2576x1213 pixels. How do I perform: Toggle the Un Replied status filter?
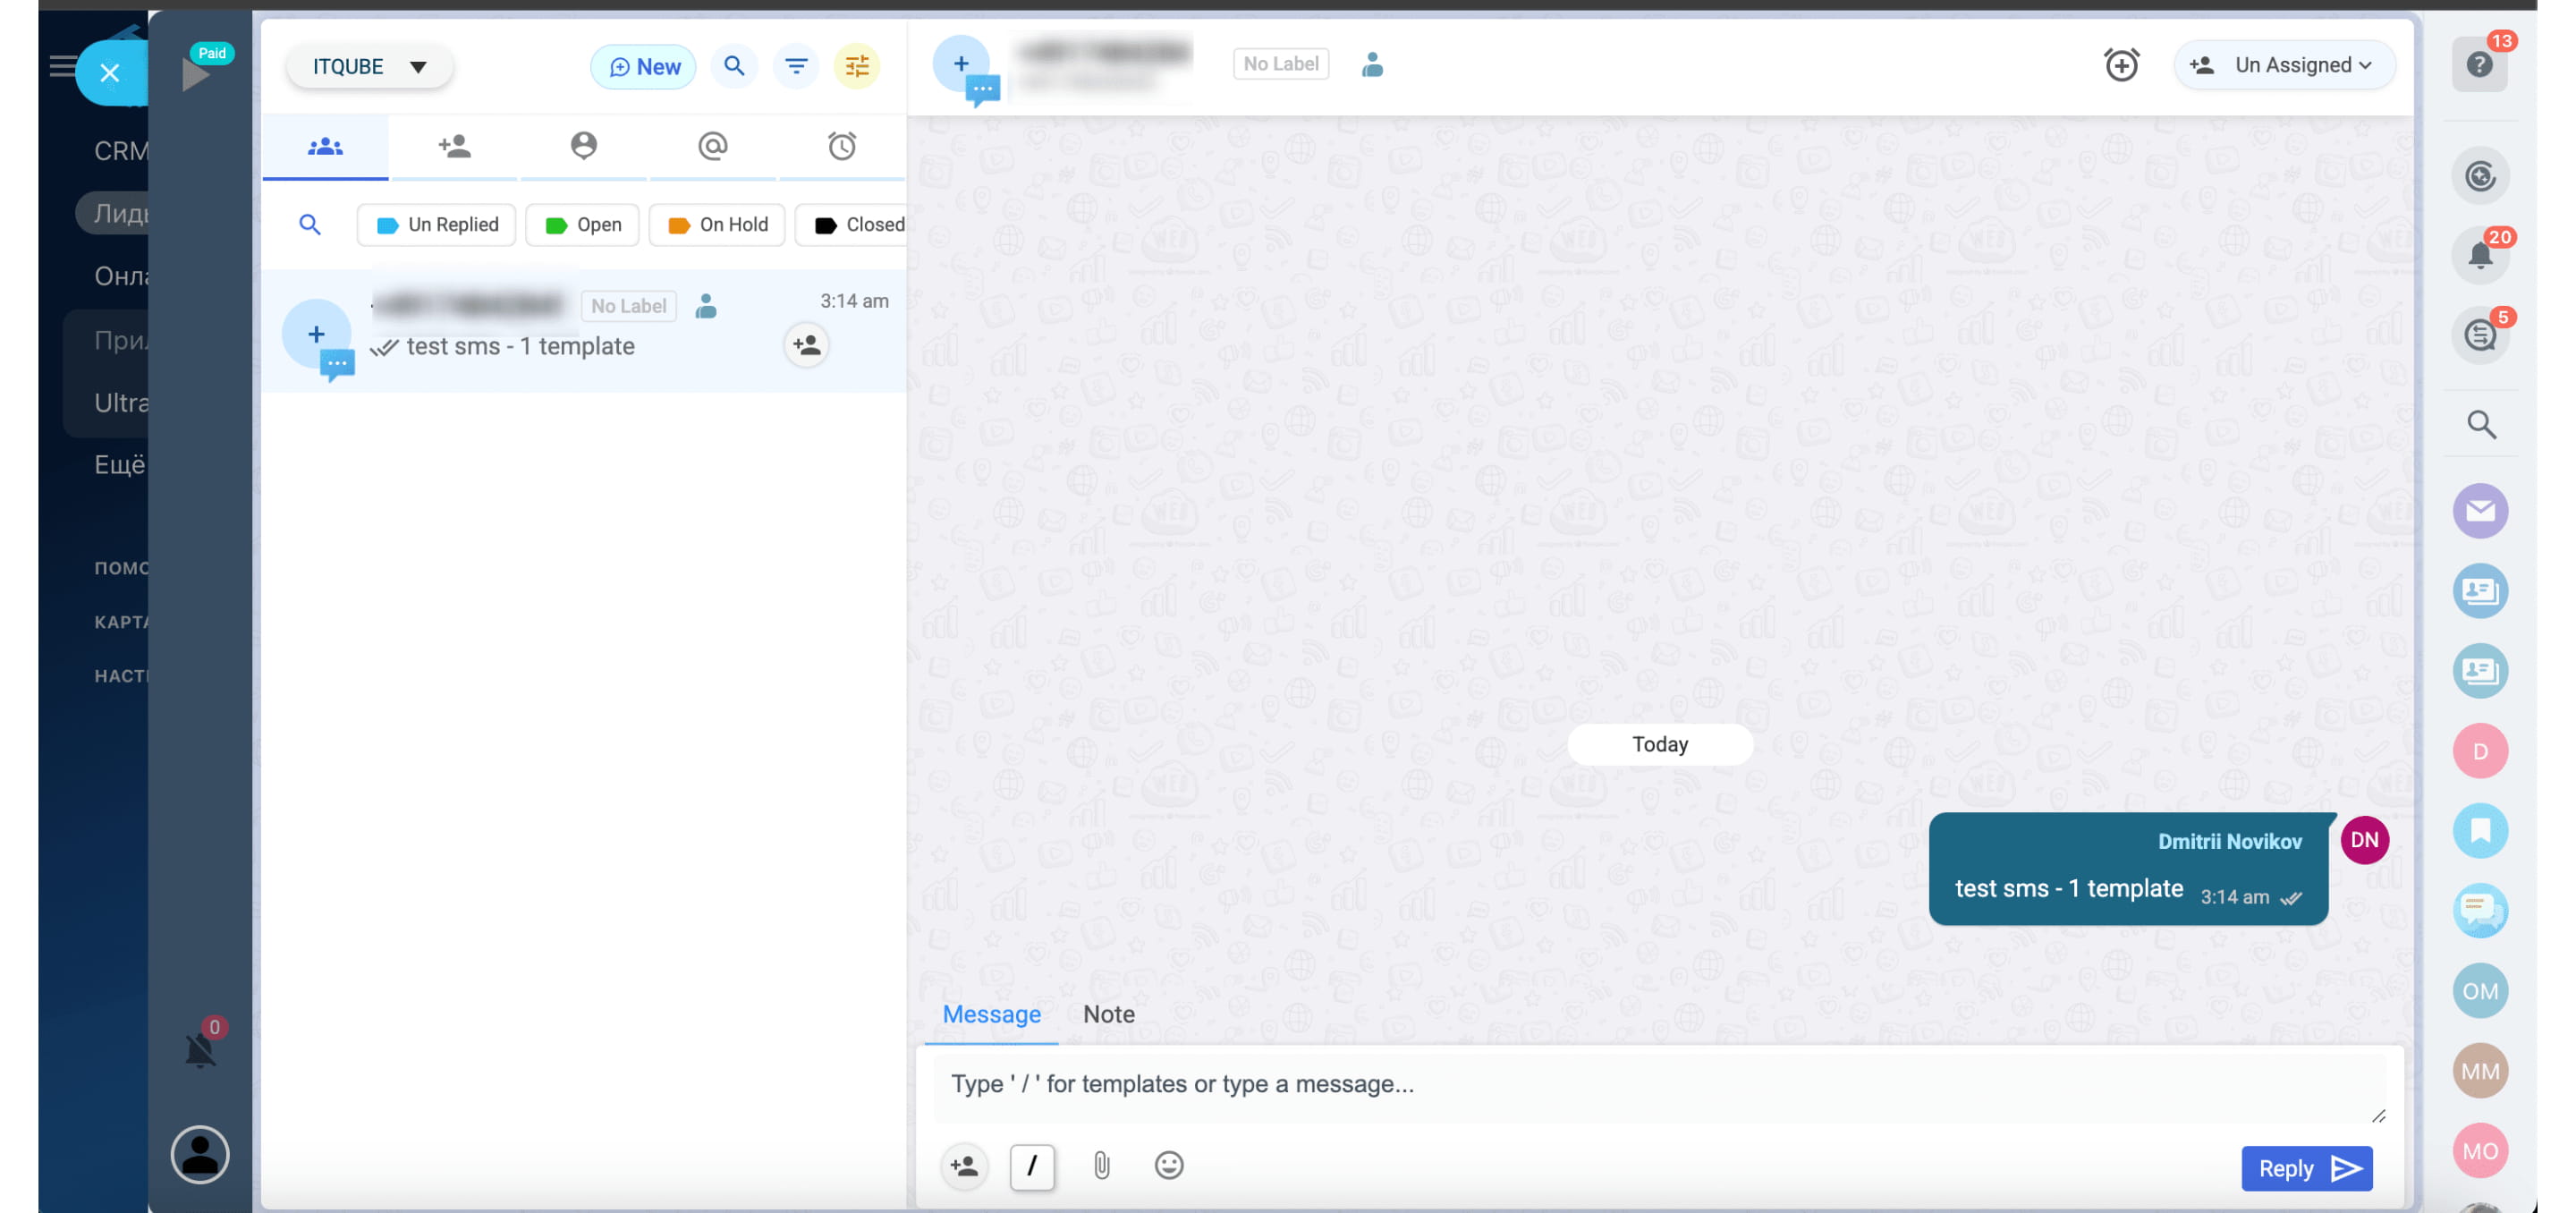point(436,225)
